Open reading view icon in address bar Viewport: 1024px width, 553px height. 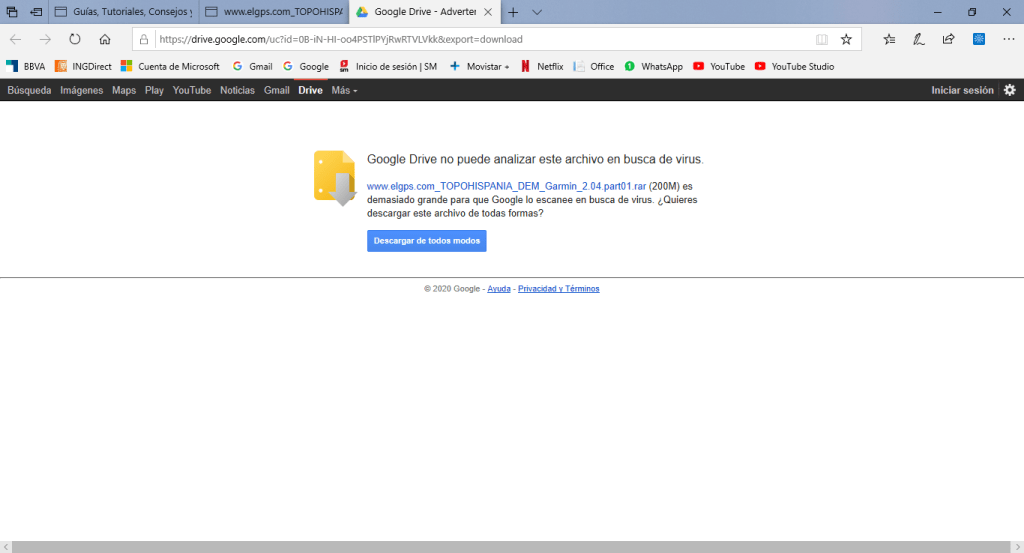[x=822, y=39]
